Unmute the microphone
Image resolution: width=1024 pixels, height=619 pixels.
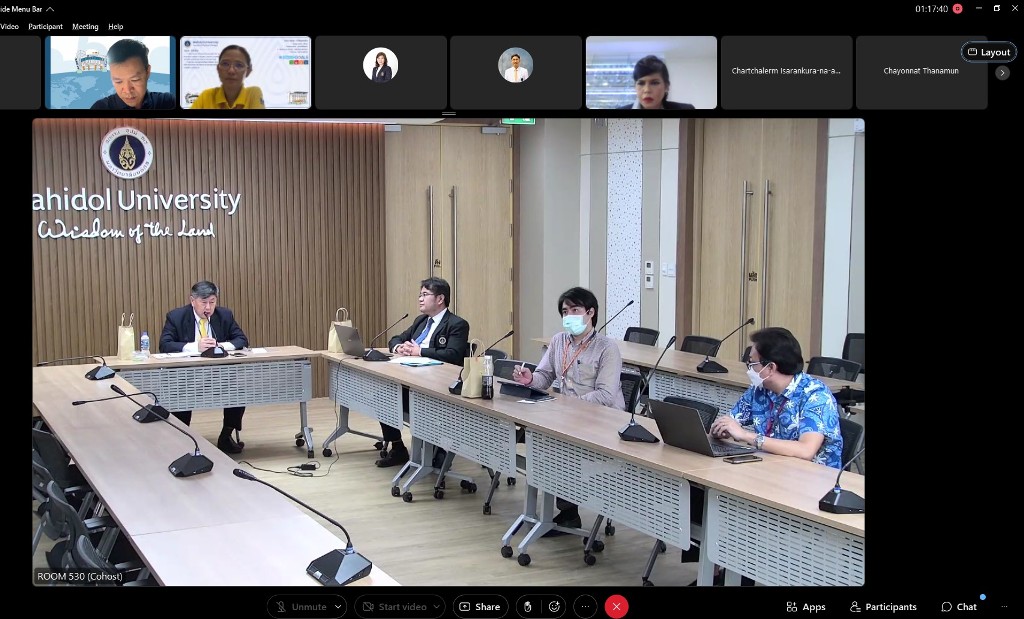pyautogui.click(x=300, y=607)
